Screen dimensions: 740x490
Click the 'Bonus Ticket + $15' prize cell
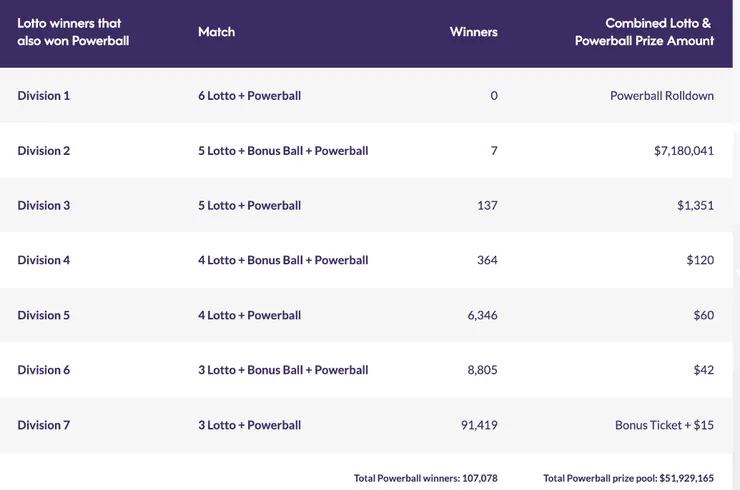[x=664, y=425]
